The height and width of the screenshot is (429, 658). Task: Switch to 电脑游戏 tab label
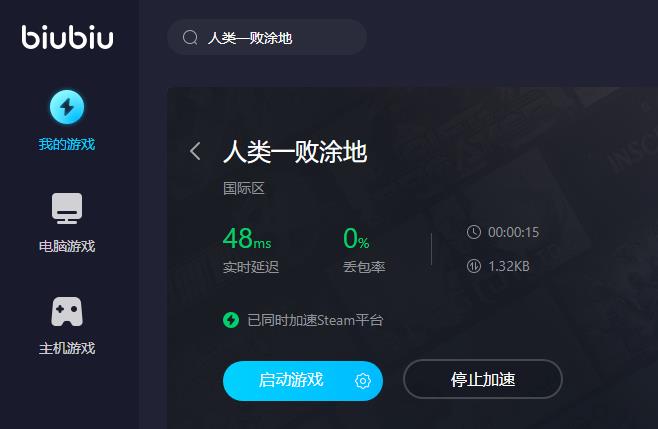point(67,246)
